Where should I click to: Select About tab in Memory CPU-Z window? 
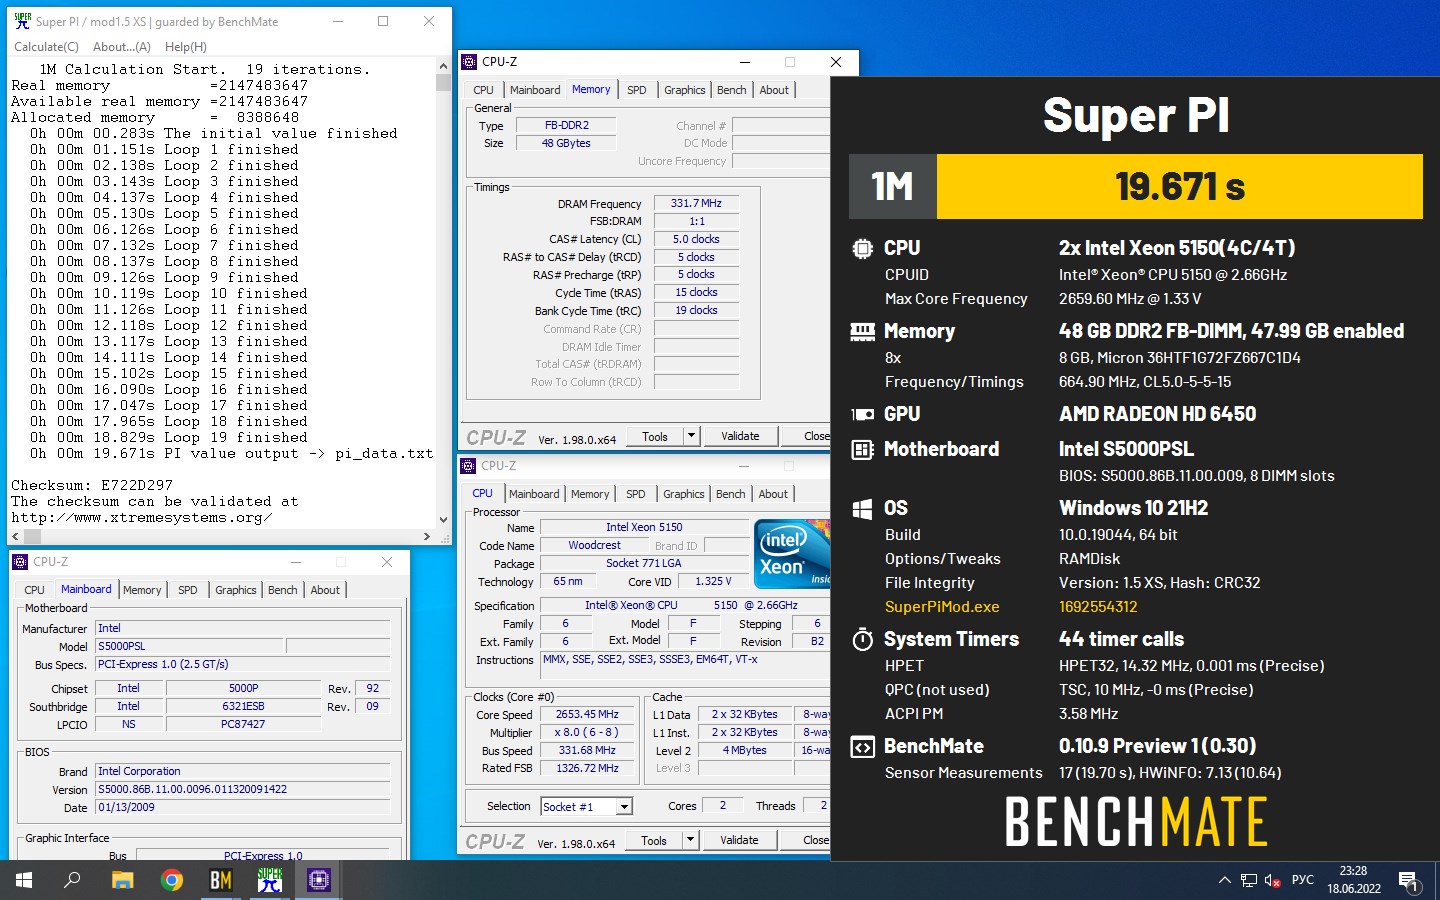[x=774, y=90]
